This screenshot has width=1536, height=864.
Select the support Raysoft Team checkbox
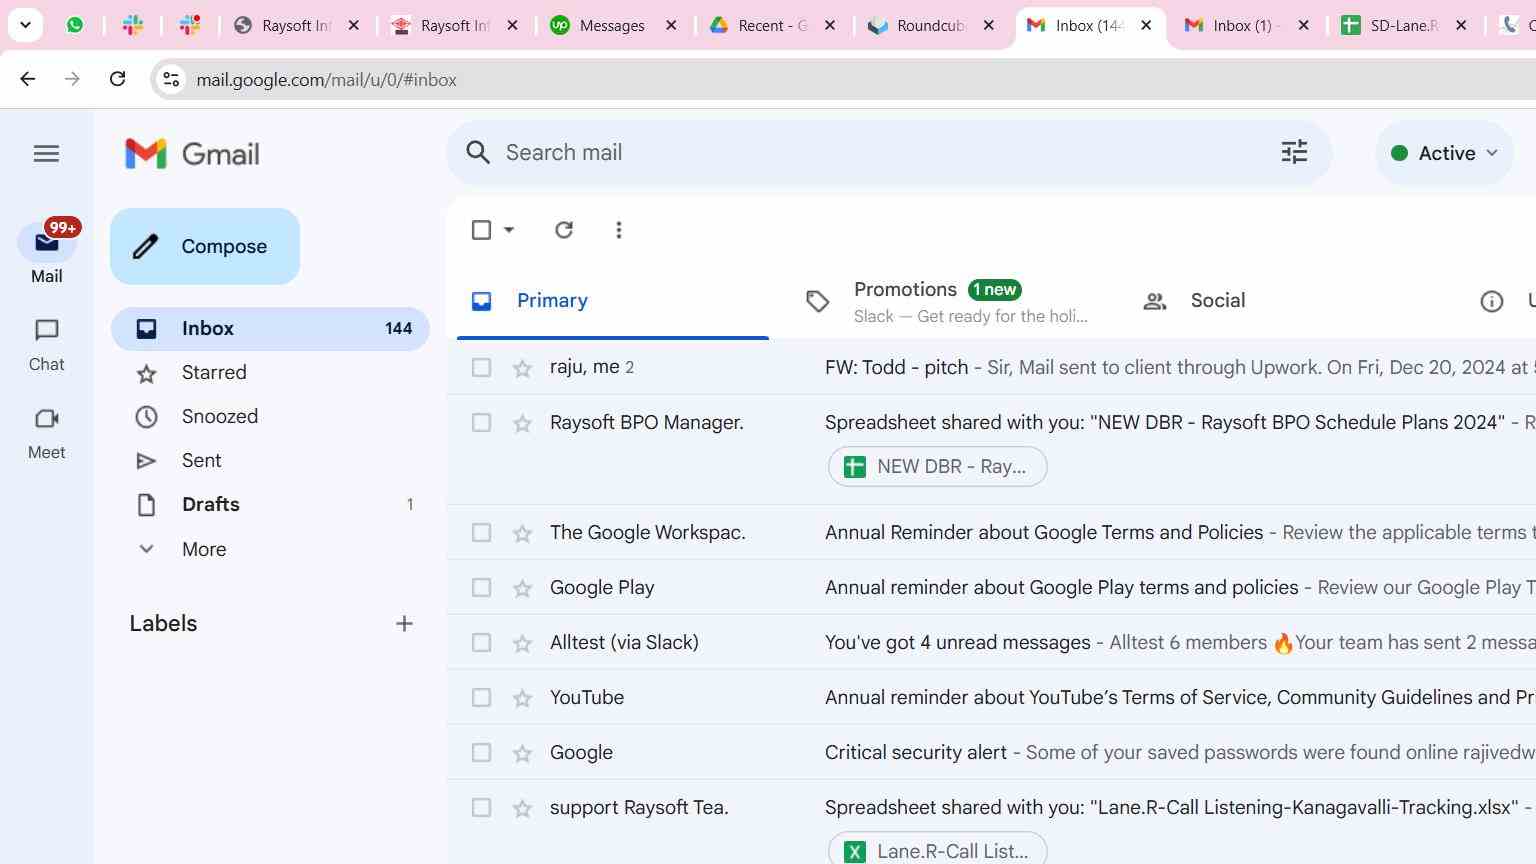(481, 807)
